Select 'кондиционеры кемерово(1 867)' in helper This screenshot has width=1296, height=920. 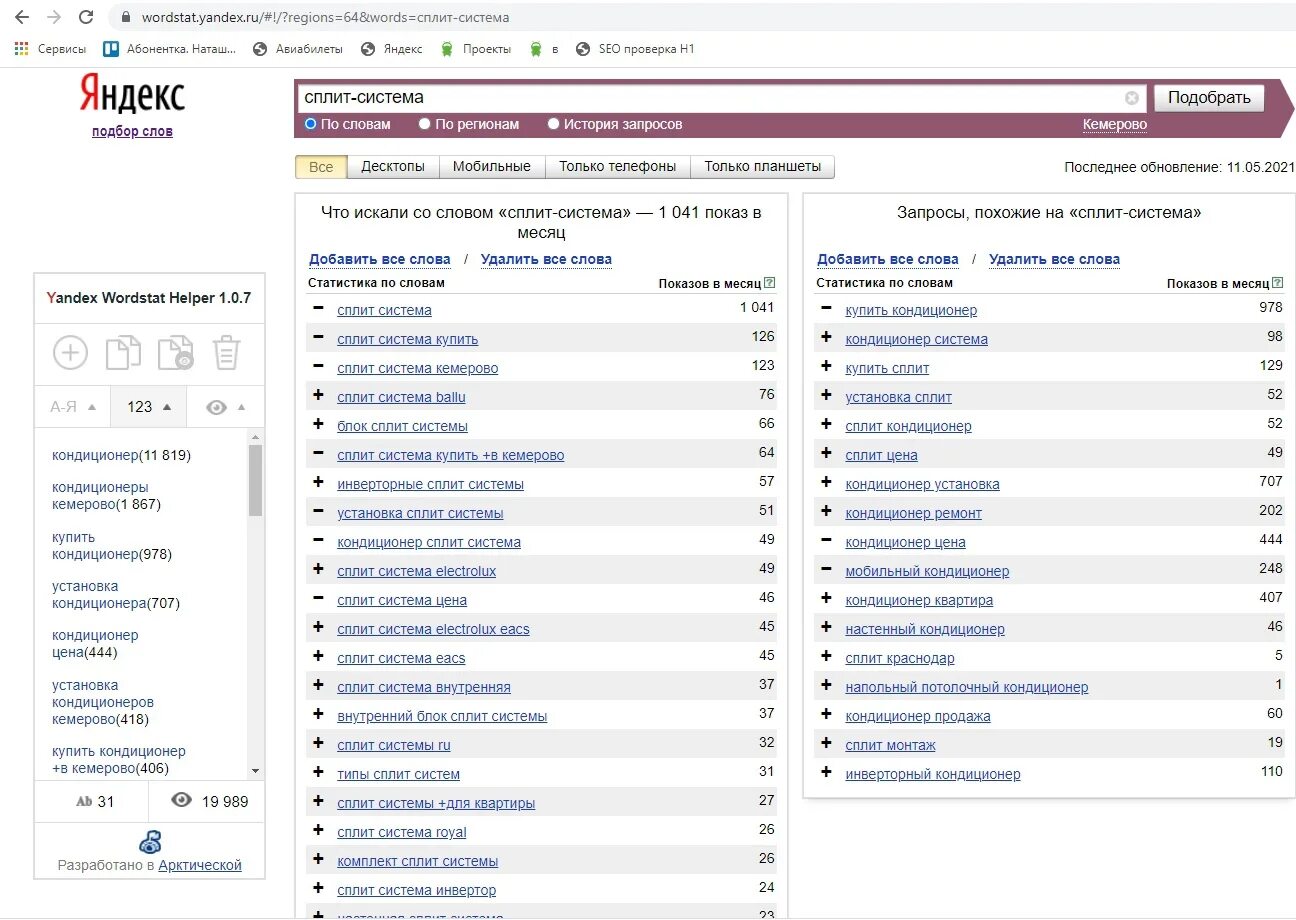(106, 496)
